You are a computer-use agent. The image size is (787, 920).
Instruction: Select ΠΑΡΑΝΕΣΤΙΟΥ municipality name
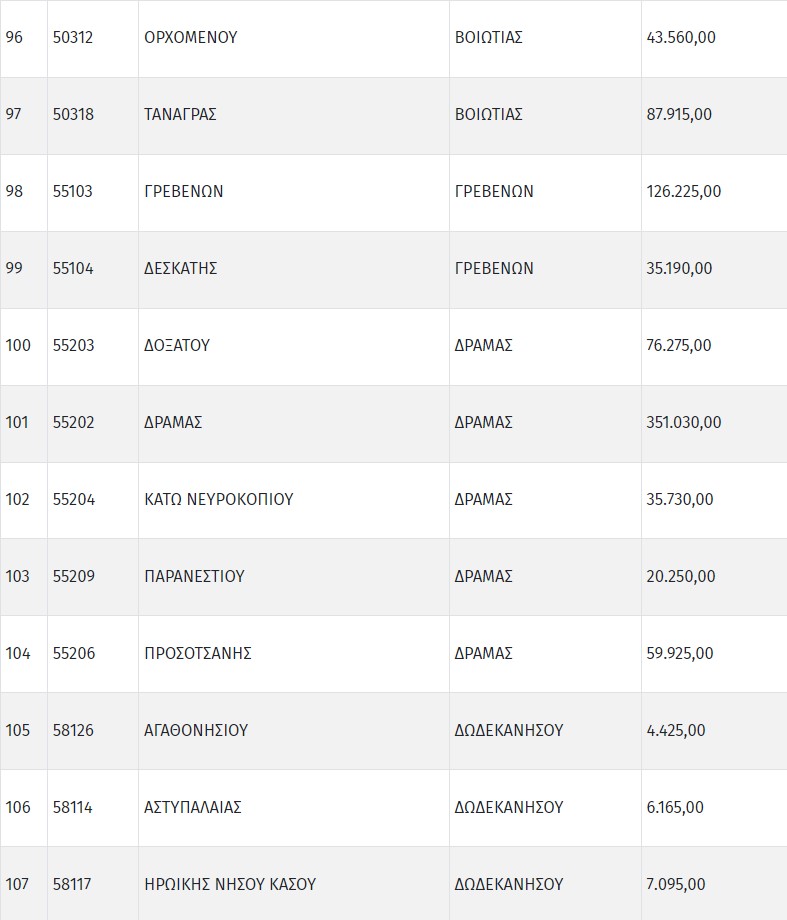[x=194, y=577]
